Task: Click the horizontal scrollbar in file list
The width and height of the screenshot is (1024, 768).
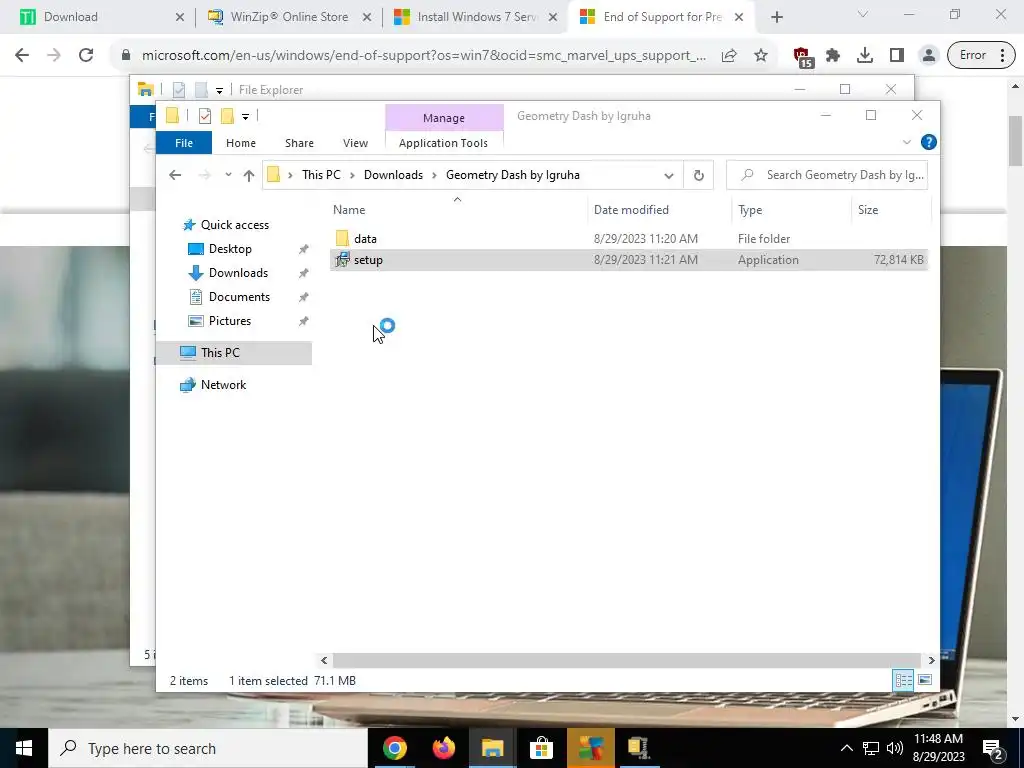Action: pyautogui.click(x=627, y=660)
